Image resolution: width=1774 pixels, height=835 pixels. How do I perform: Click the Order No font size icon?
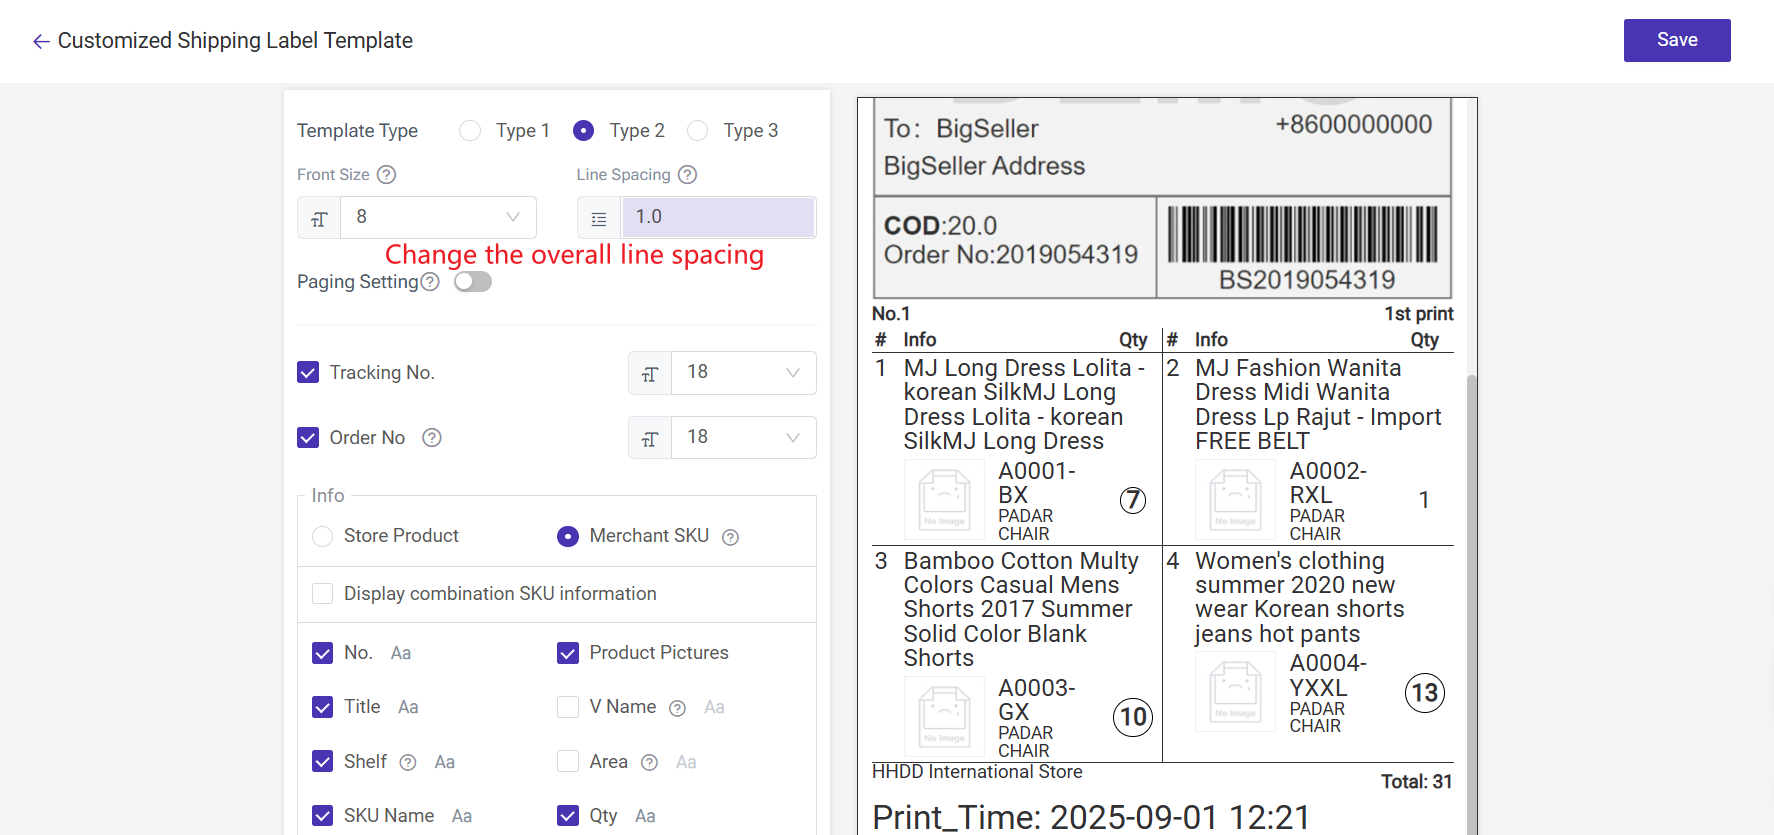click(650, 438)
